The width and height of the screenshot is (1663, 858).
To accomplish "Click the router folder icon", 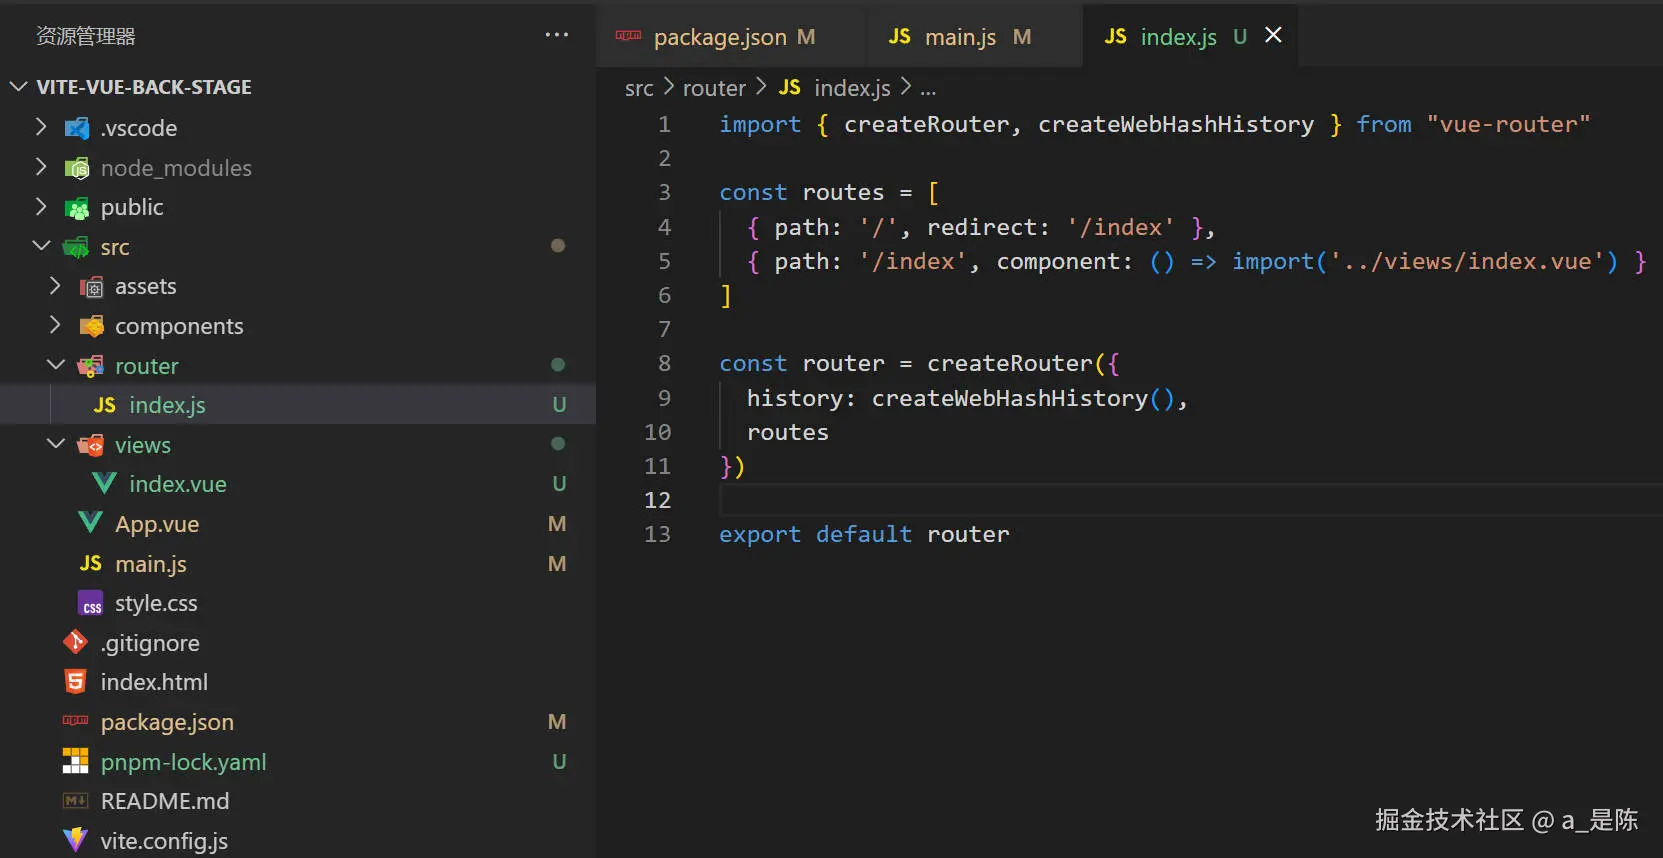I will pyautogui.click(x=91, y=366).
